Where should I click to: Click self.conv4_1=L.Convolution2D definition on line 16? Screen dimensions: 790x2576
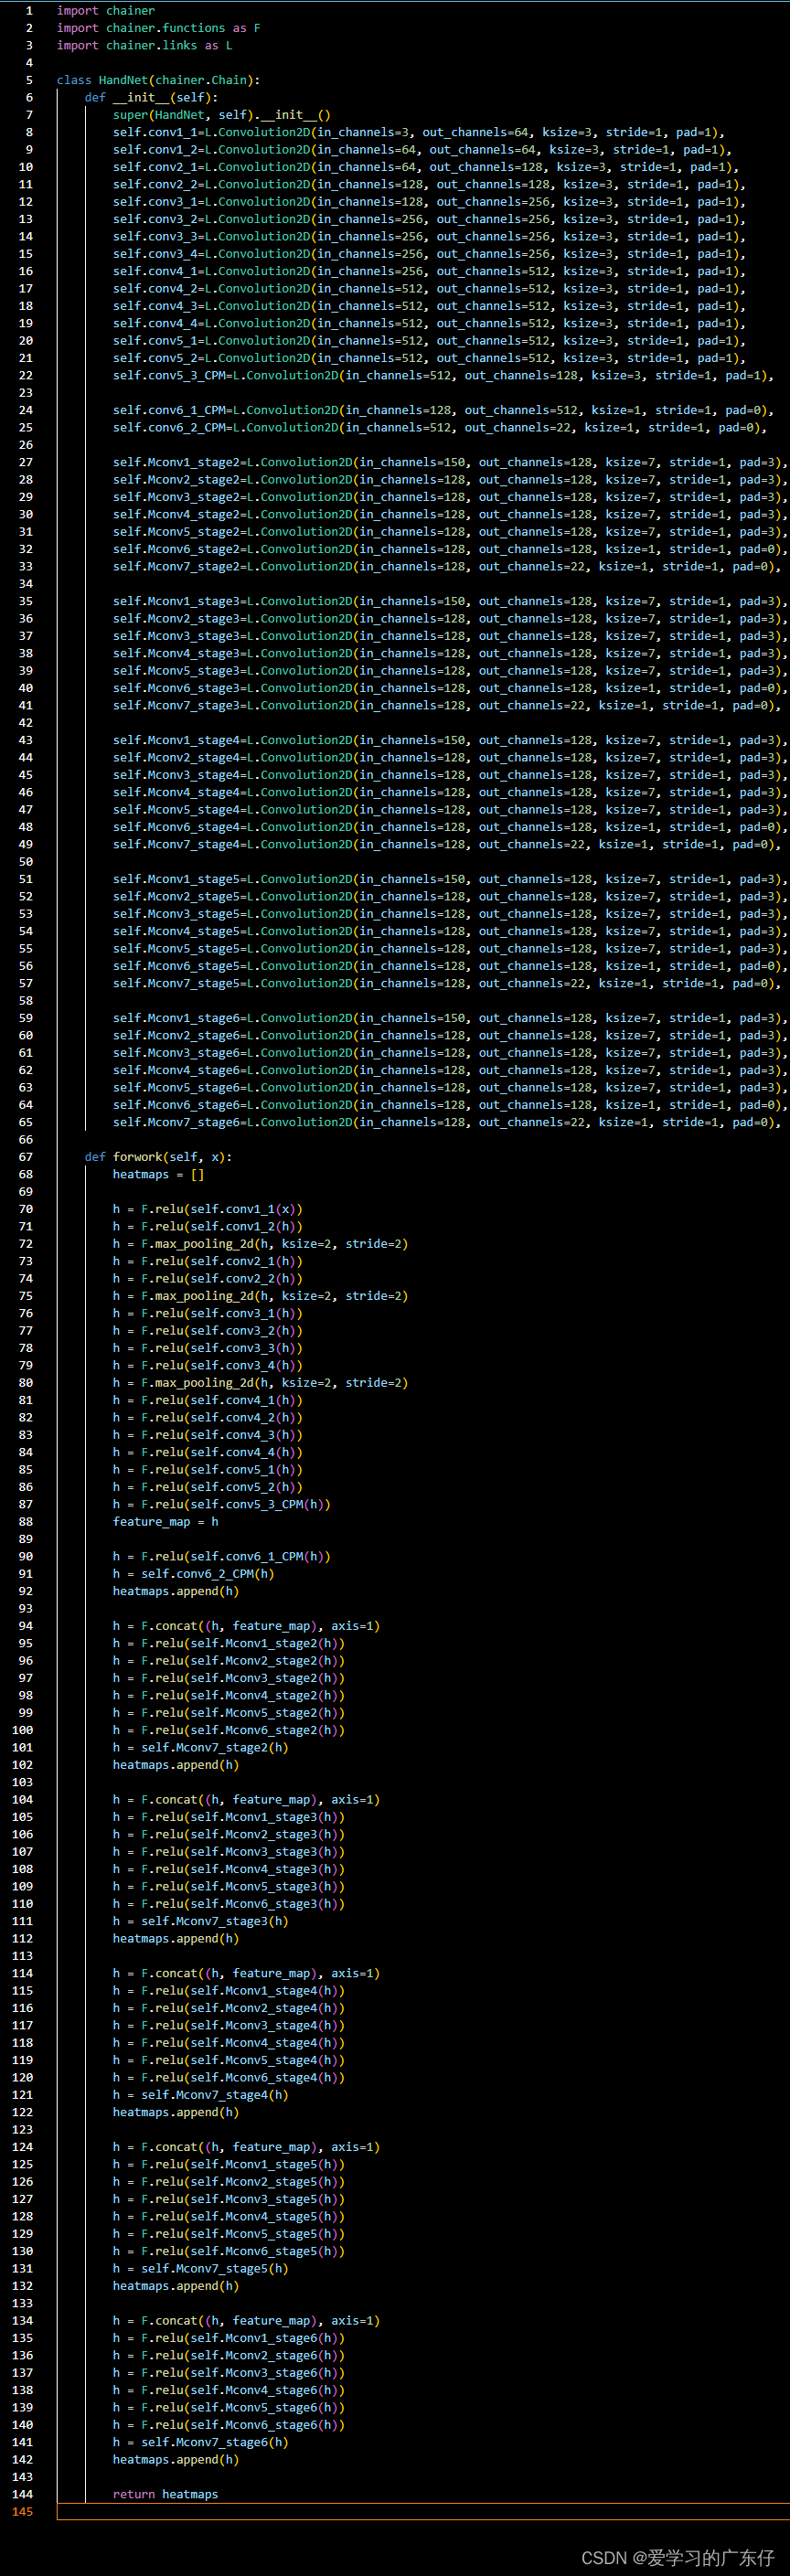coord(429,271)
